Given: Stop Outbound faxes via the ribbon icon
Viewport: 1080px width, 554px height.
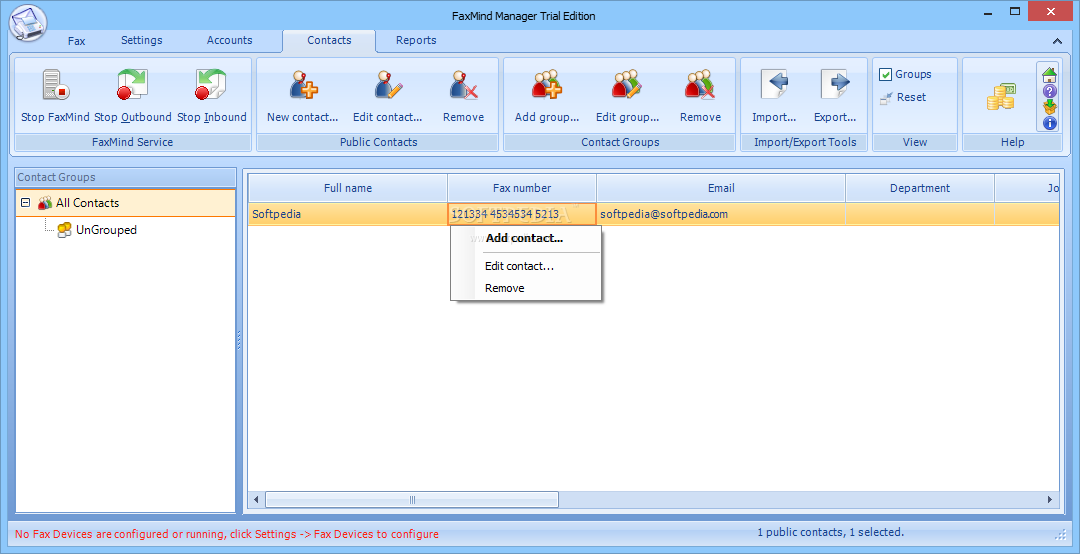Looking at the screenshot, I should [x=132, y=85].
